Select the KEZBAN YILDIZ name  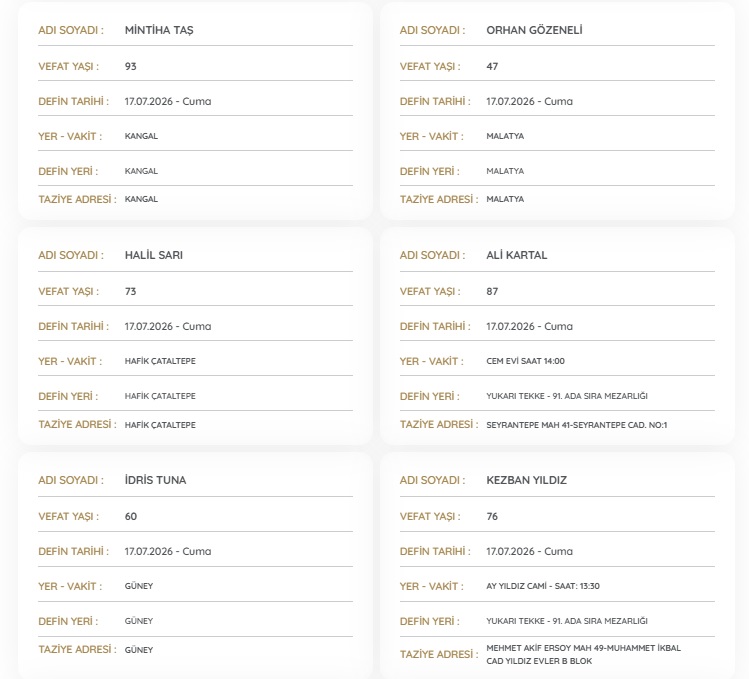[x=526, y=480]
